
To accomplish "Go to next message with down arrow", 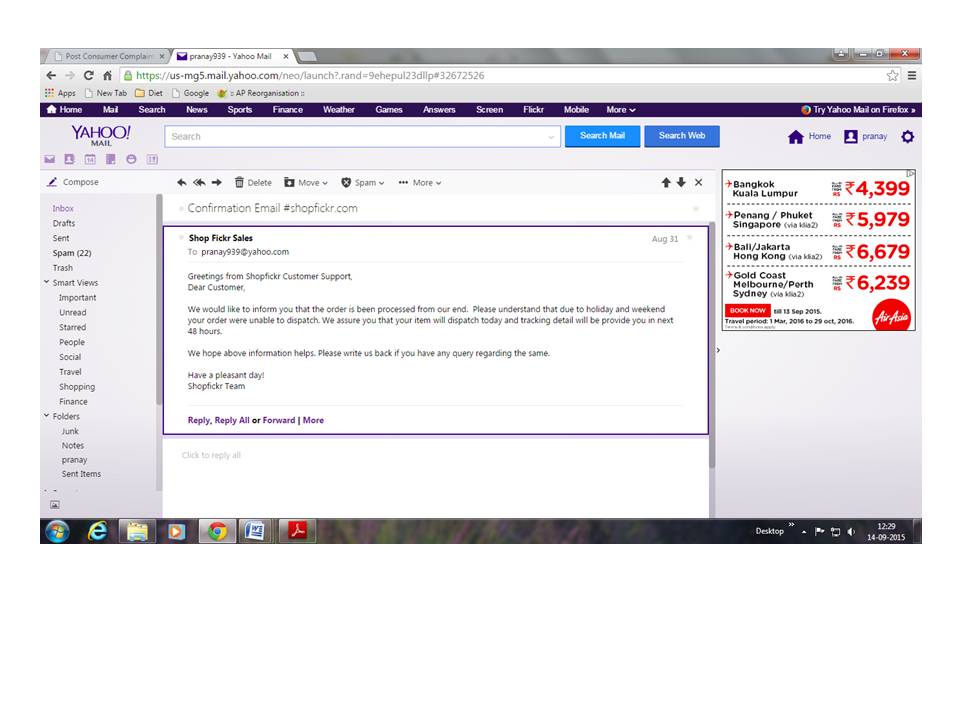I will click(x=681, y=183).
